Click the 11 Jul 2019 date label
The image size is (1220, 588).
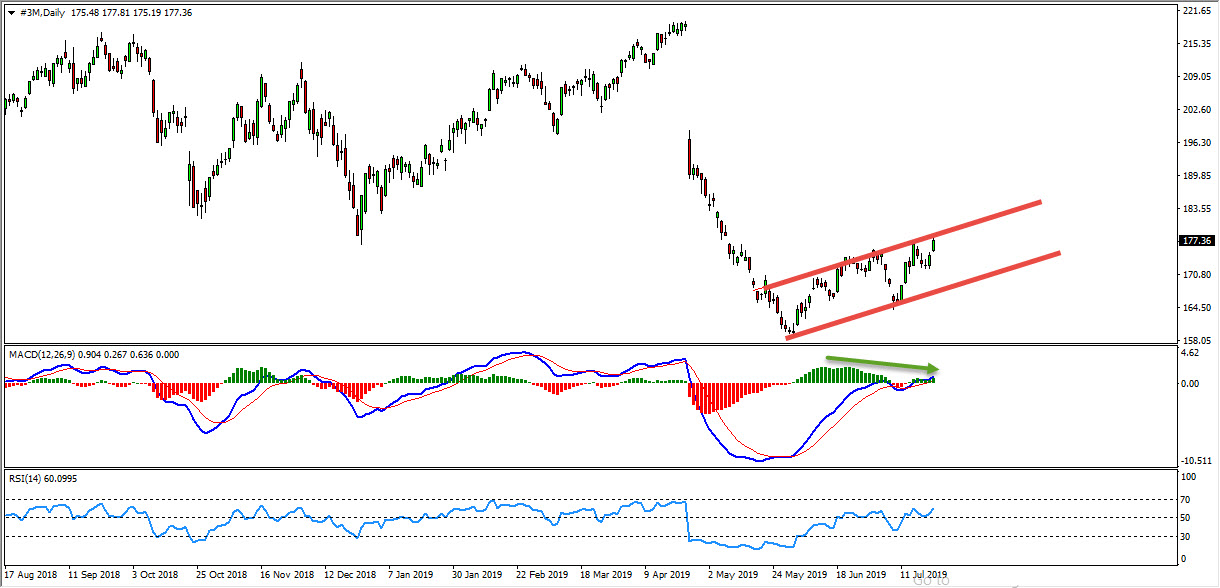922,575
